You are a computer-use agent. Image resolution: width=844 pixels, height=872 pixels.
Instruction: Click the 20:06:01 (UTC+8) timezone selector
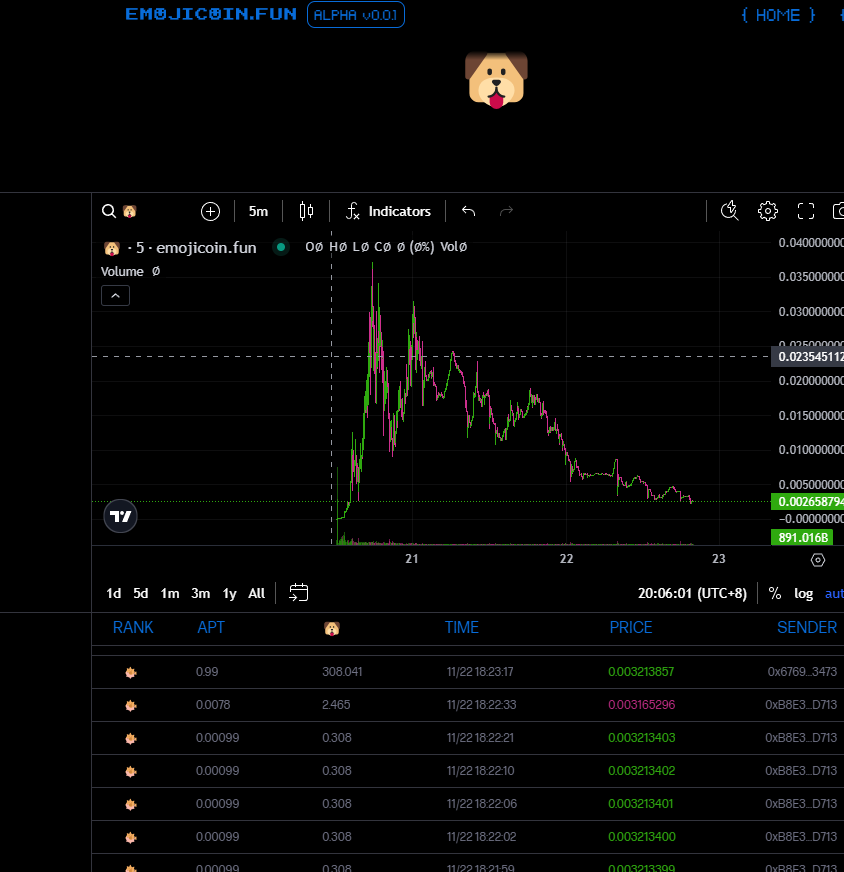pyautogui.click(x=692, y=593)
